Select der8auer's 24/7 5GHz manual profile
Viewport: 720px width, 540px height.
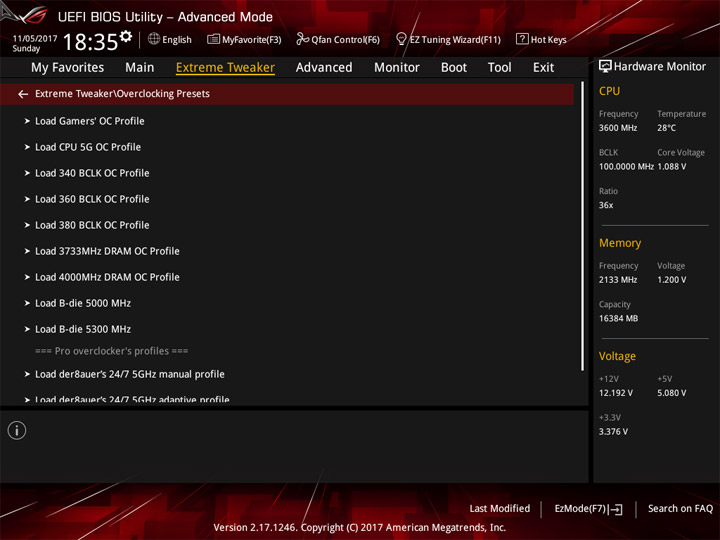pos(129,374)
